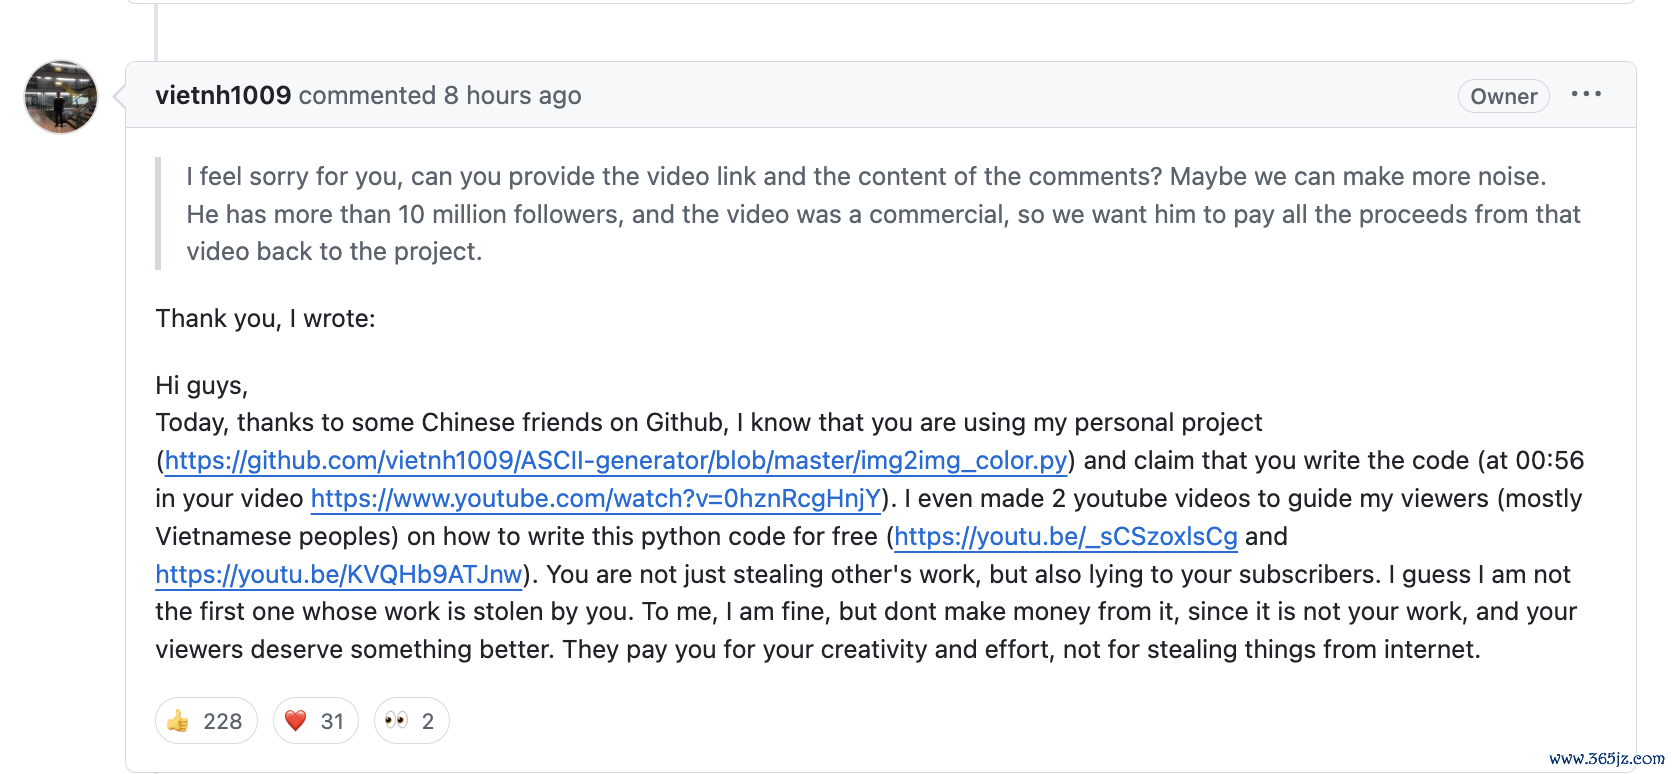Open the img2img_color.py GitHub link
1672x774 pixels.
point(616,460)
